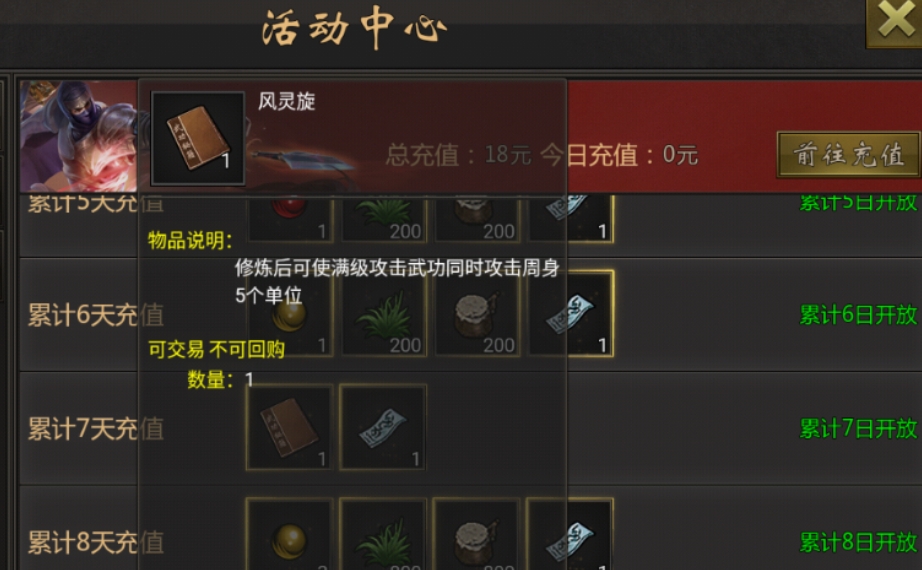Click the 累计6日开放 status label

pyautogui.click(x=858, y=315)
